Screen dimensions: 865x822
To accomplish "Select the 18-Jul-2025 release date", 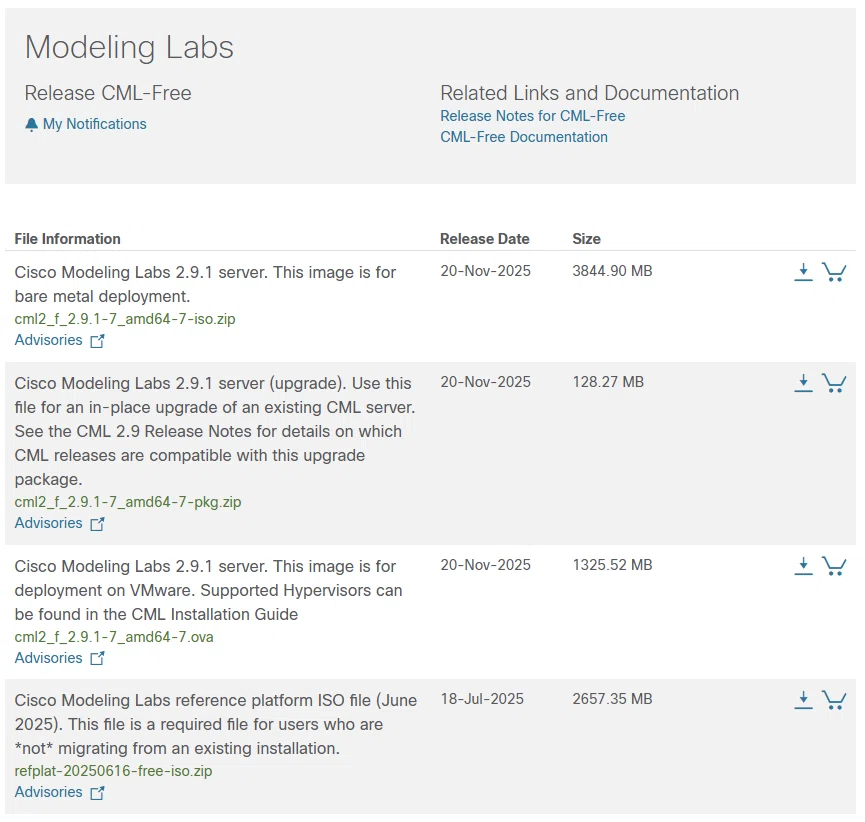I will 482,699.
